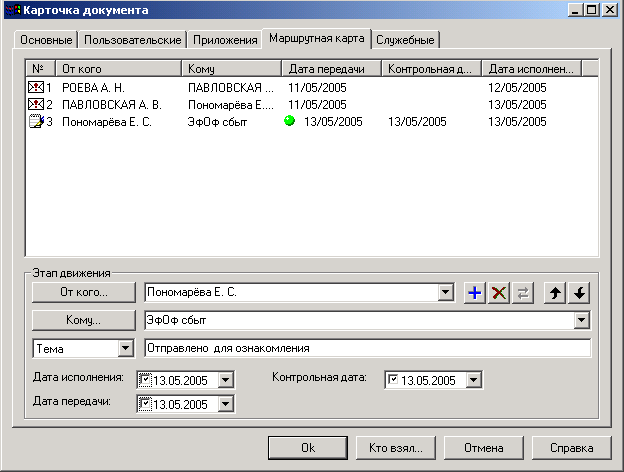Click the 12/05/2005 execution date cell

[x=517, y=88]
